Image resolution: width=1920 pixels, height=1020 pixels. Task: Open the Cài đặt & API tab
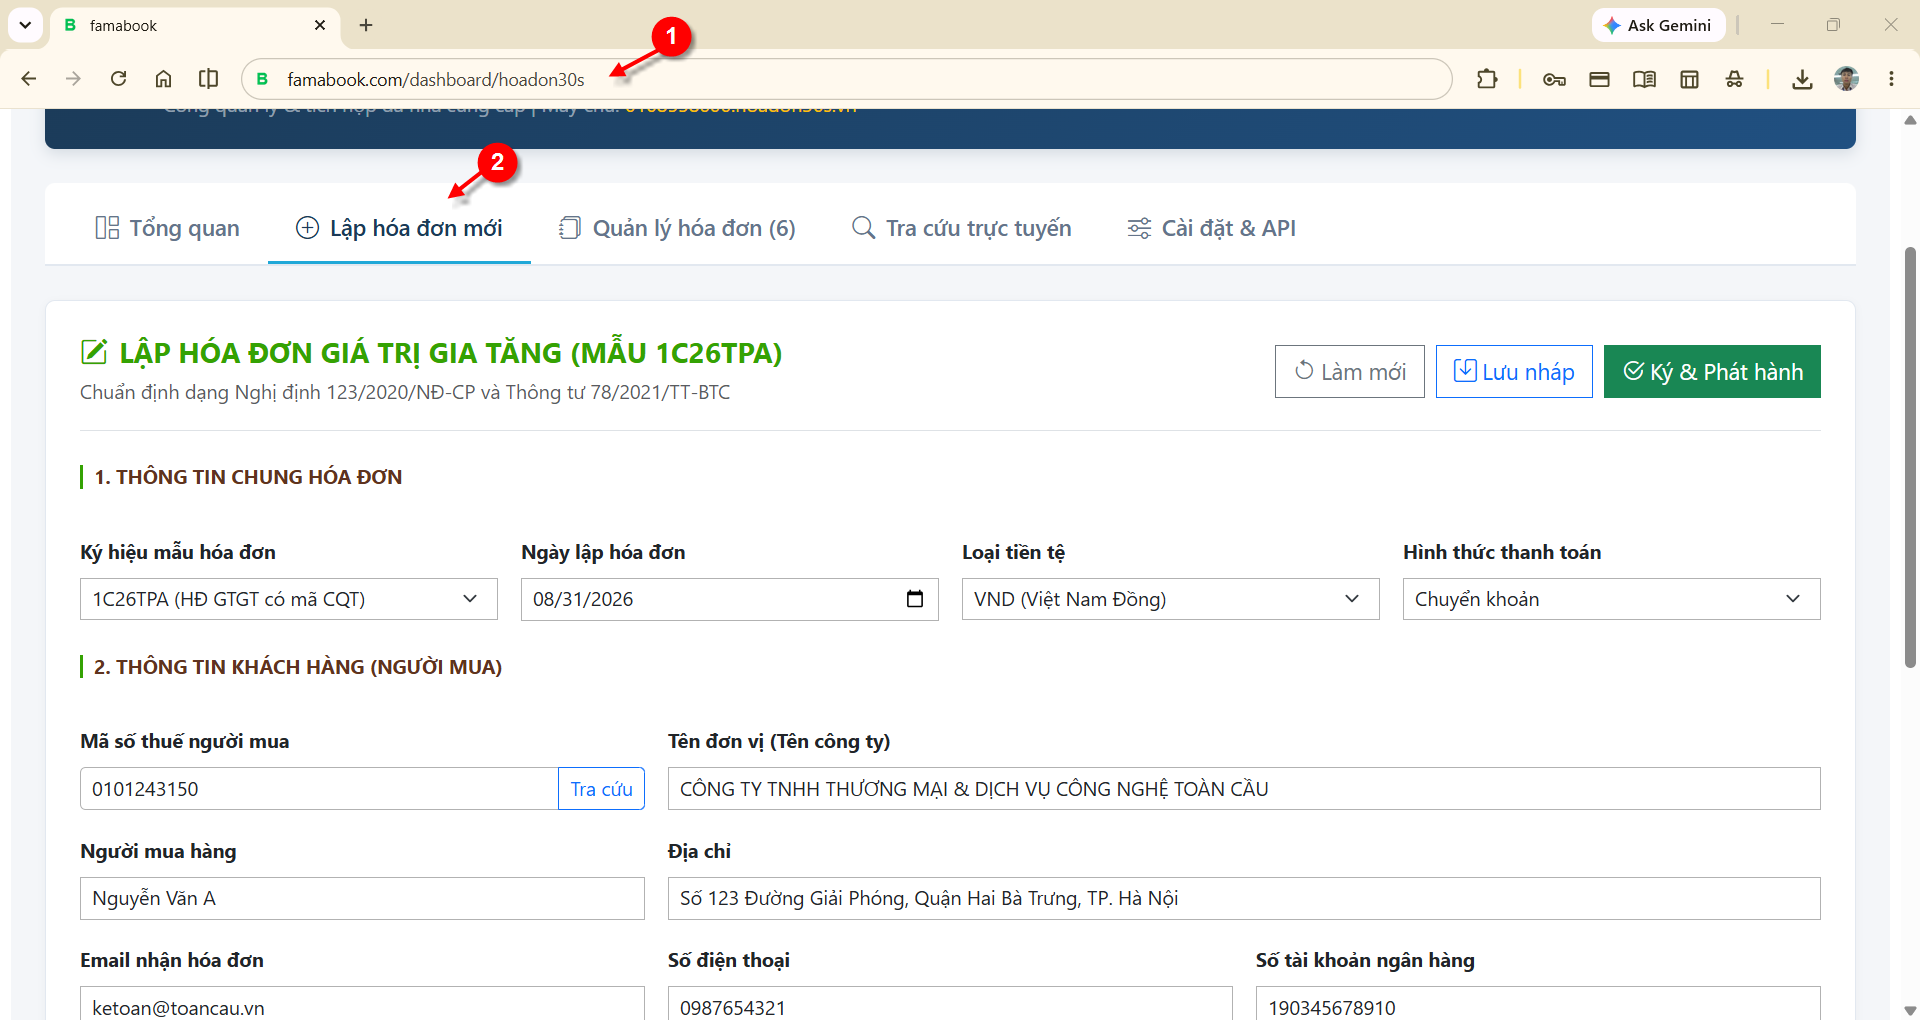coord(1211,228)
